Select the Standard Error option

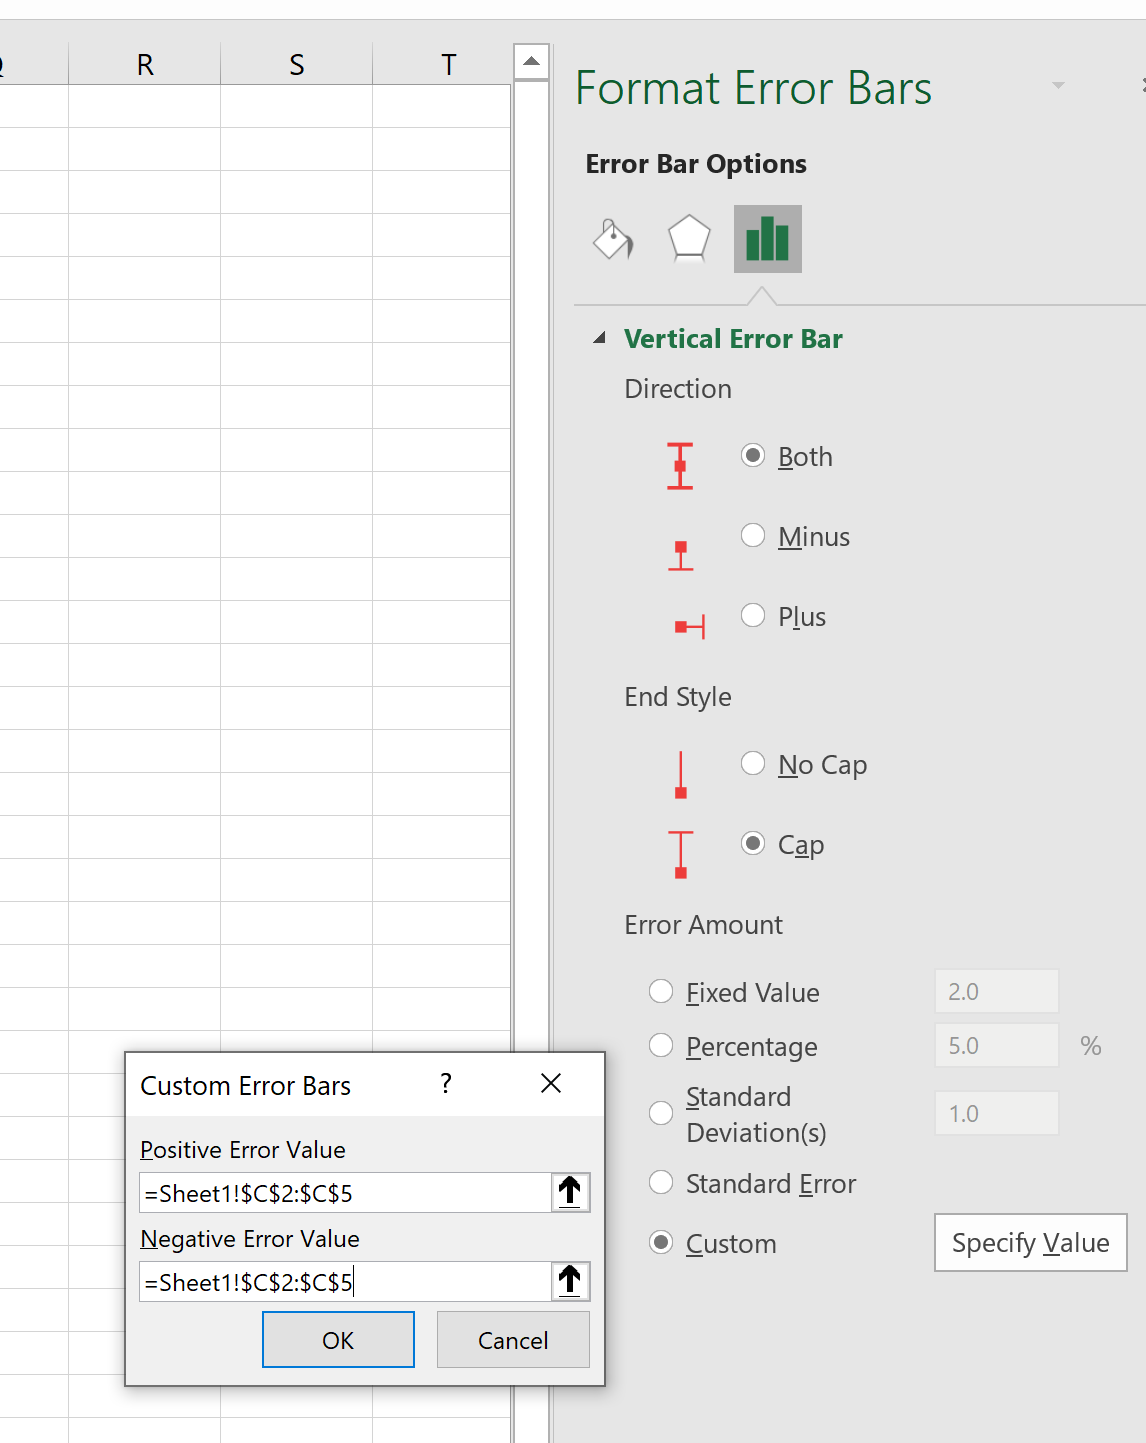pyautogui.click(x=661, y=1182)
